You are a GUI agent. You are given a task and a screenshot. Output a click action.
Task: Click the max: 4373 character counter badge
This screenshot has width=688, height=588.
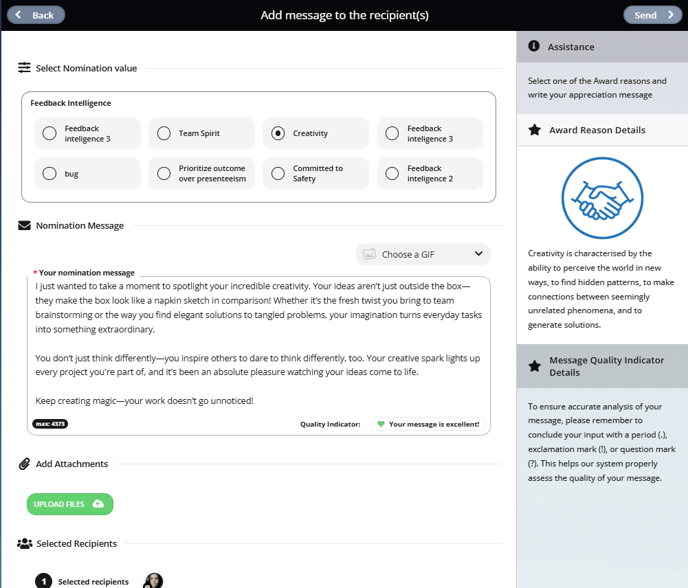tap(50, 424)
